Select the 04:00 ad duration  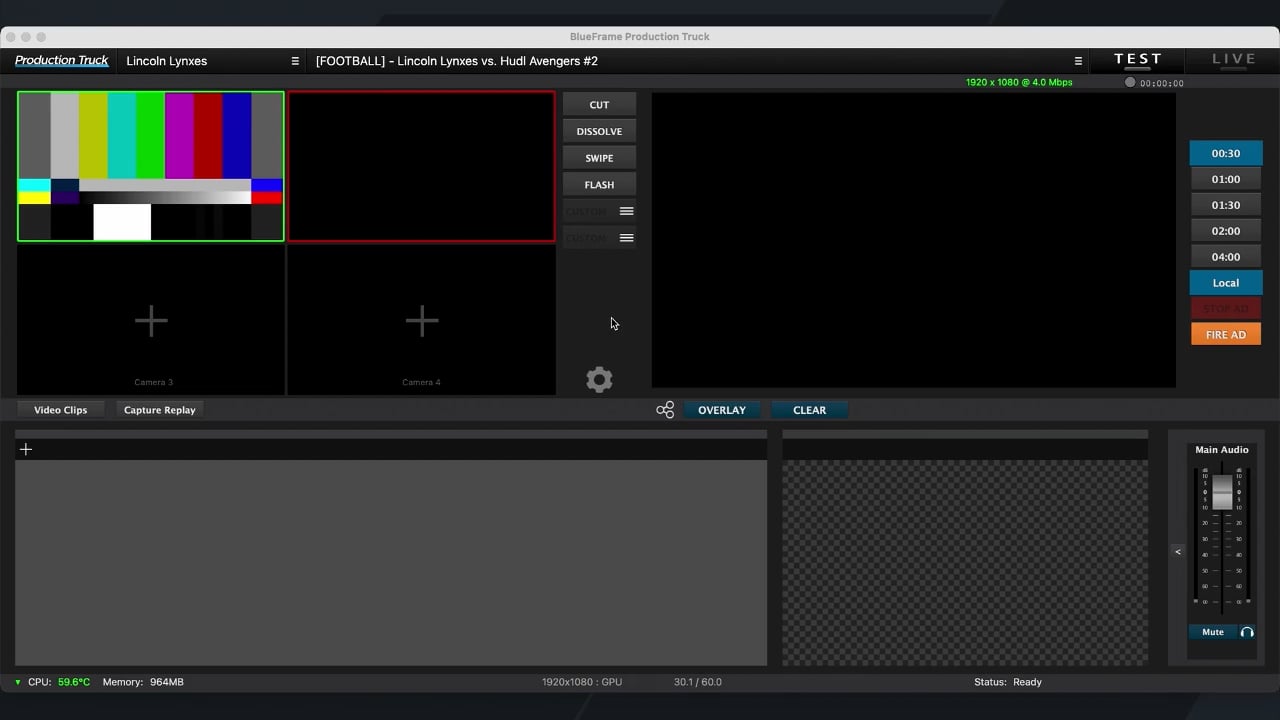(x=1226, y=257)
